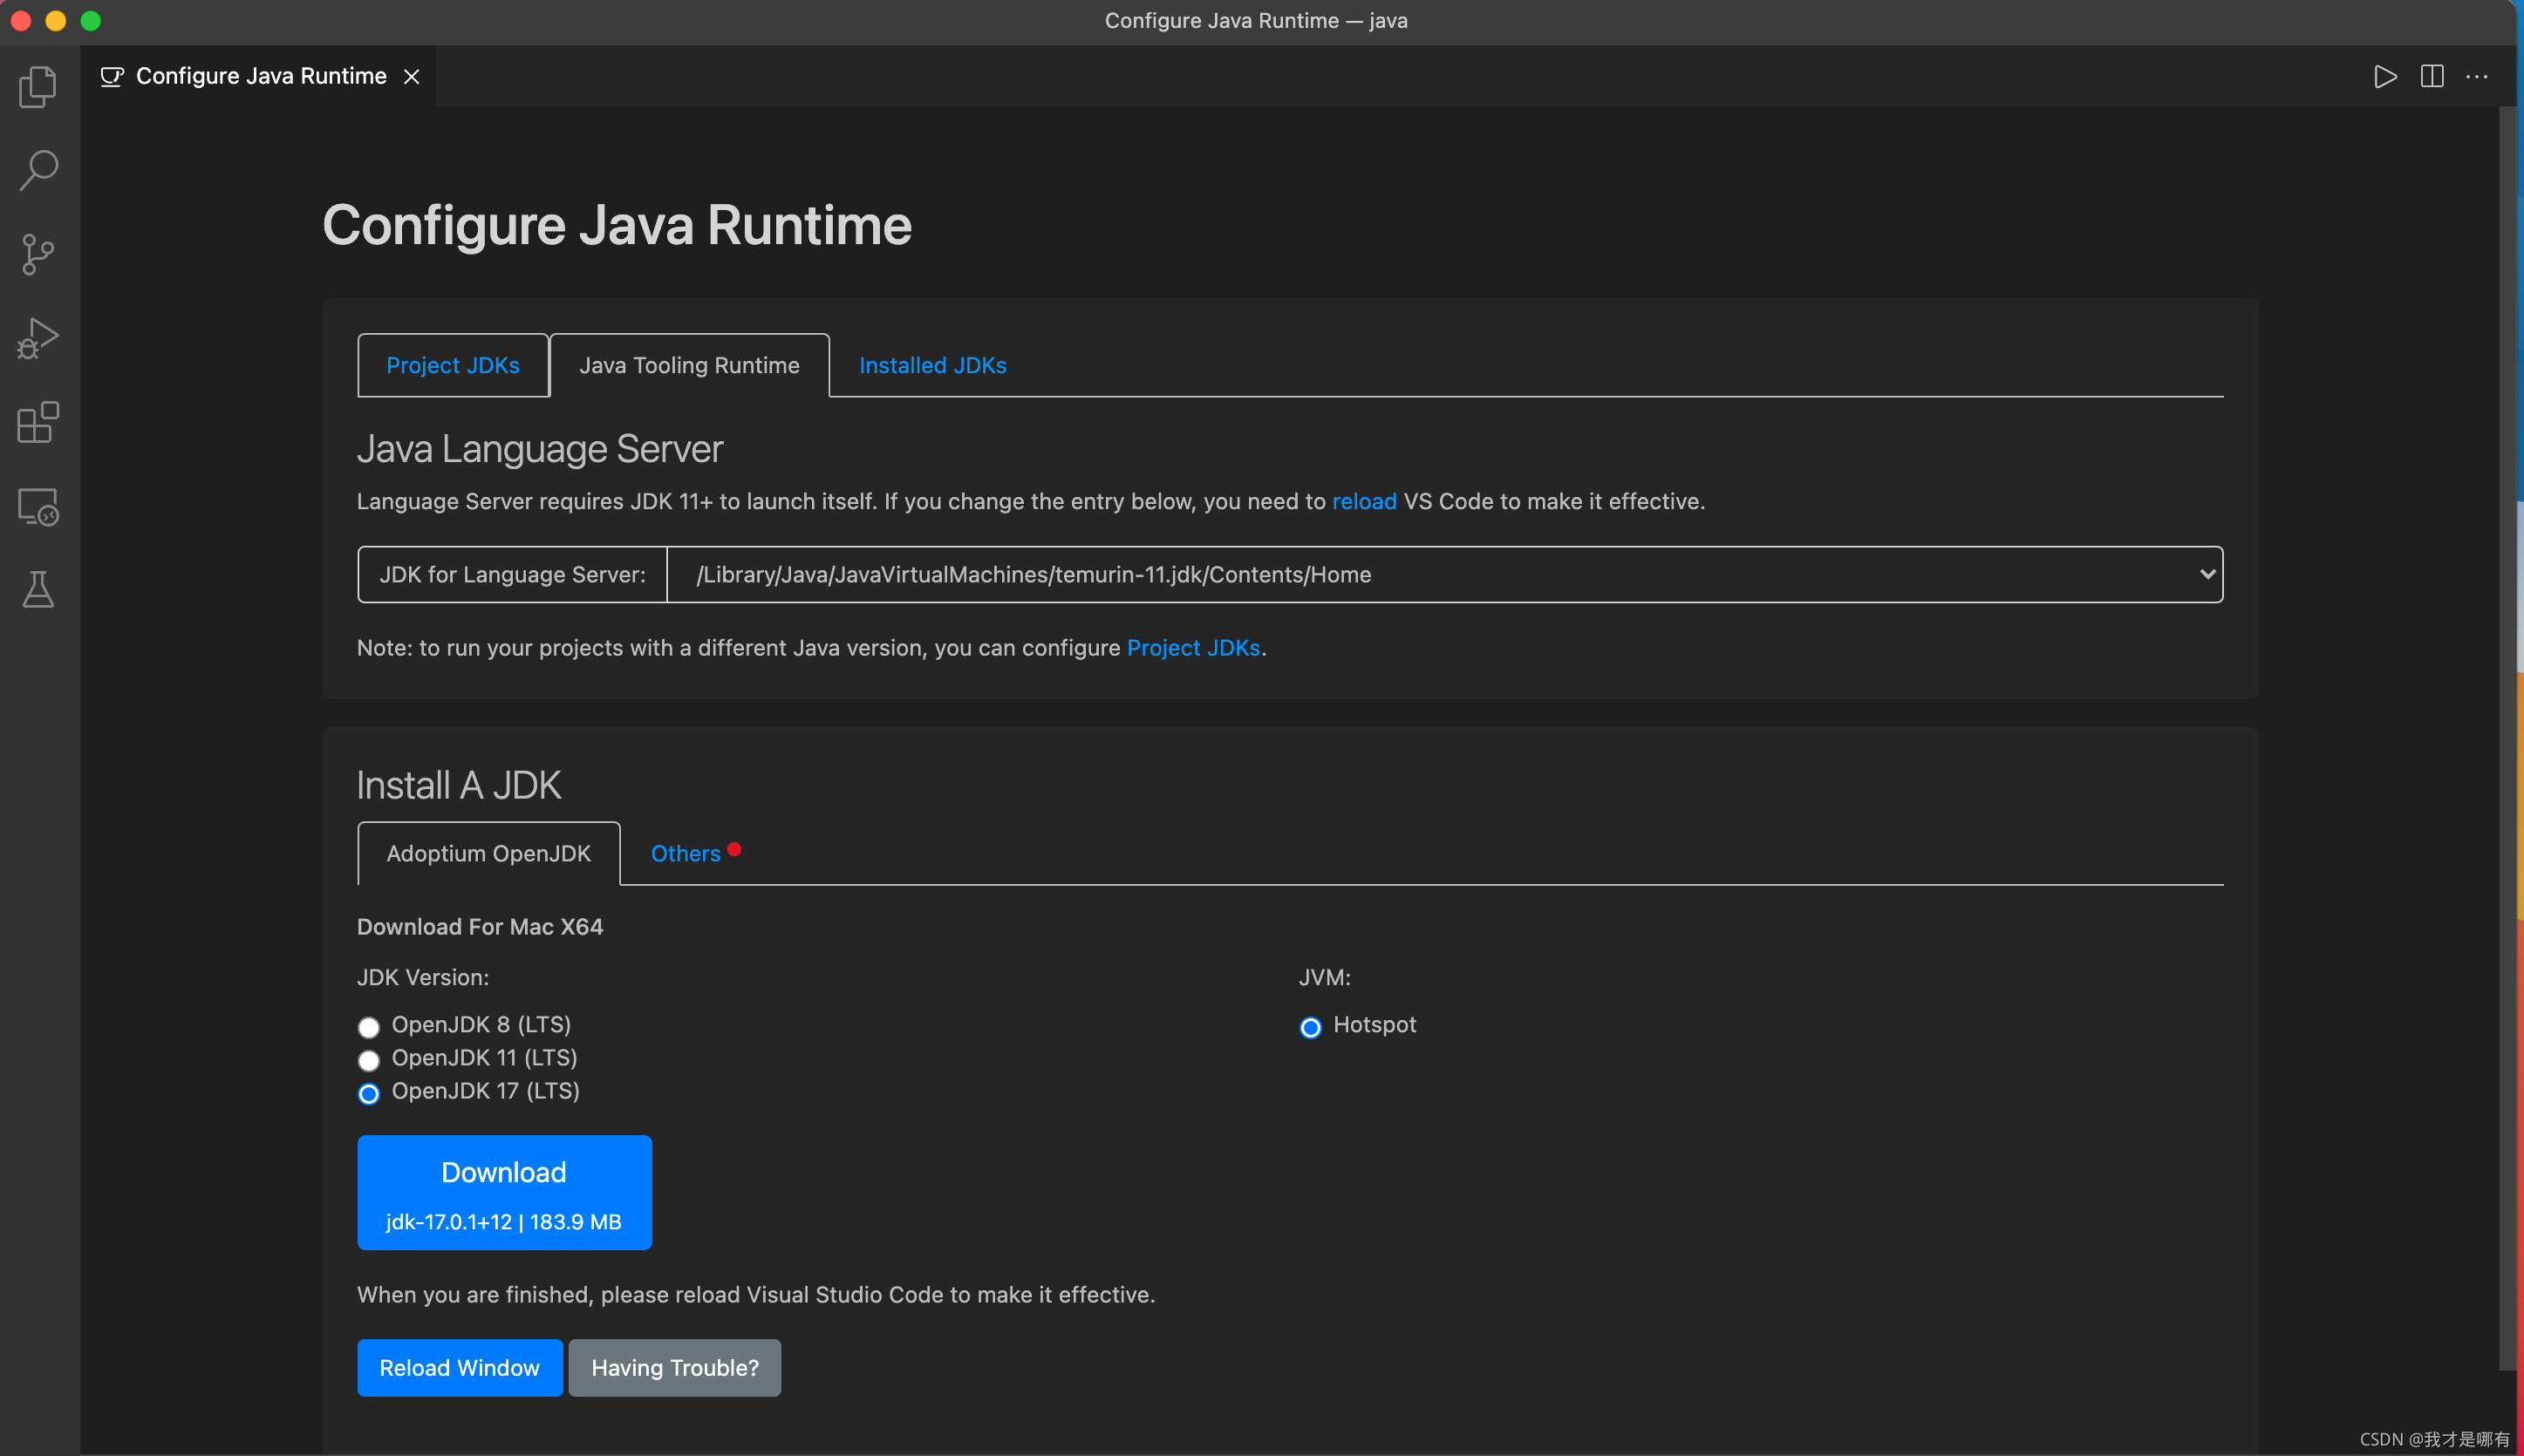Switch to the Installed JDKs tab
Viewport: 2524px width, 1456px height.
[x=932, y=366]
